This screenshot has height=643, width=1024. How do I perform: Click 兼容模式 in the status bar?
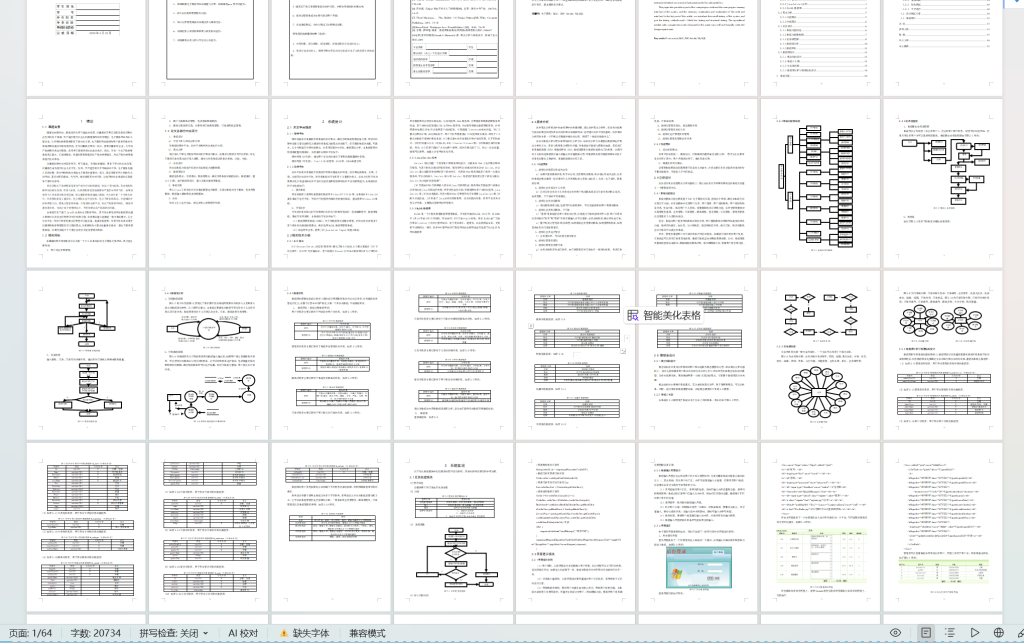tap(367, 633)
